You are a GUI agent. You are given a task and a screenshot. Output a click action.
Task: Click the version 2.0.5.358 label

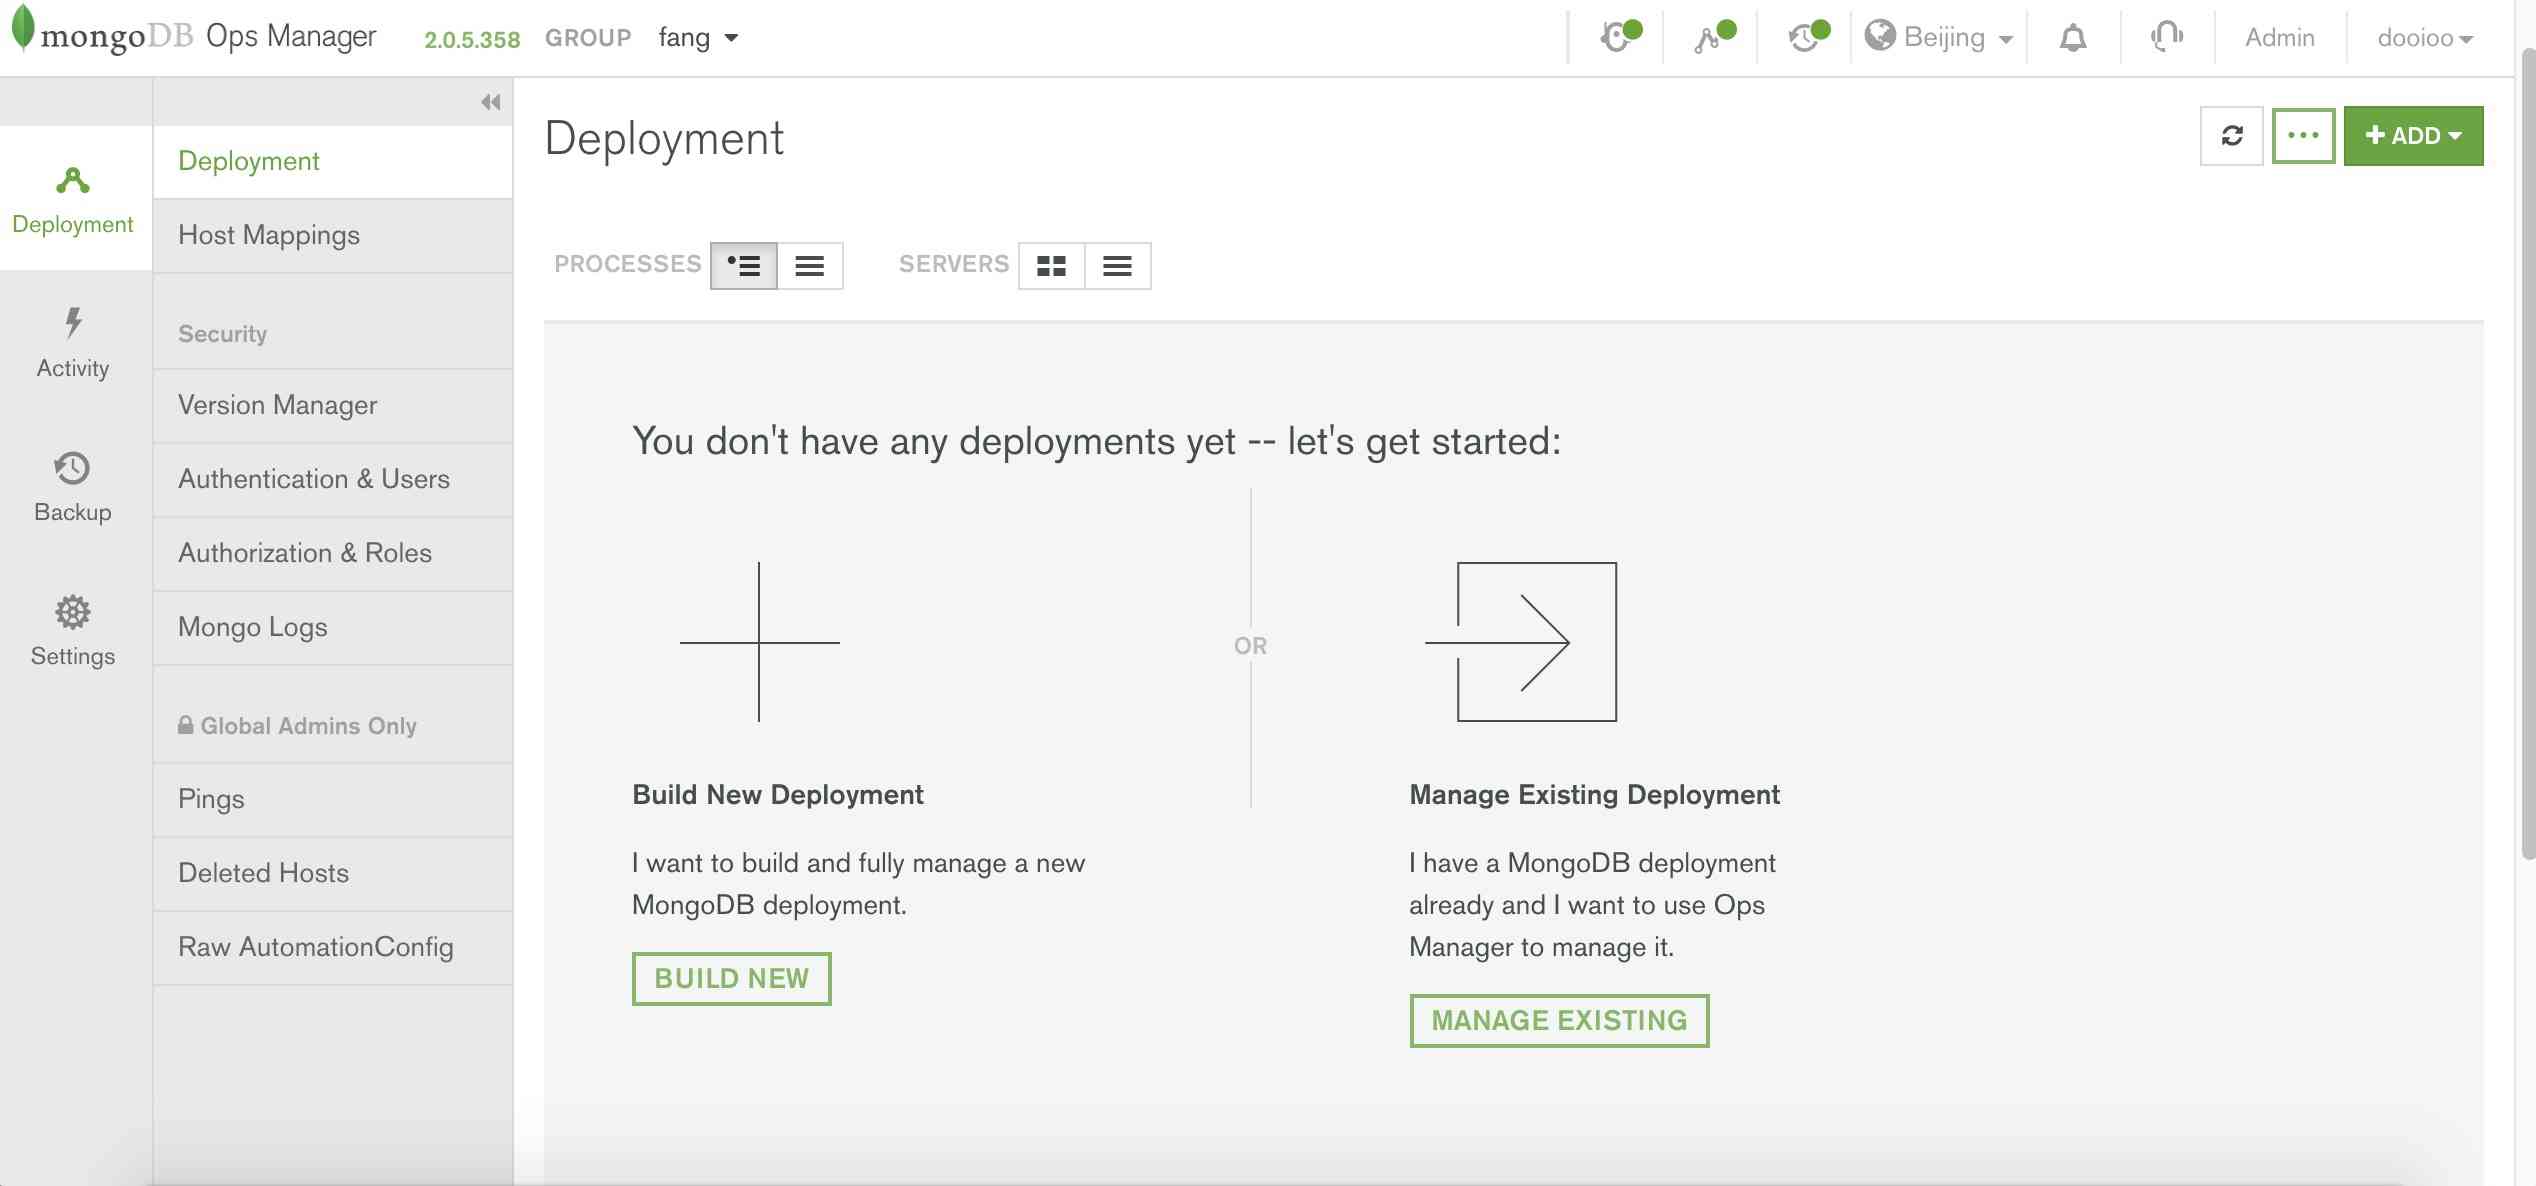[x=472, y=39]
